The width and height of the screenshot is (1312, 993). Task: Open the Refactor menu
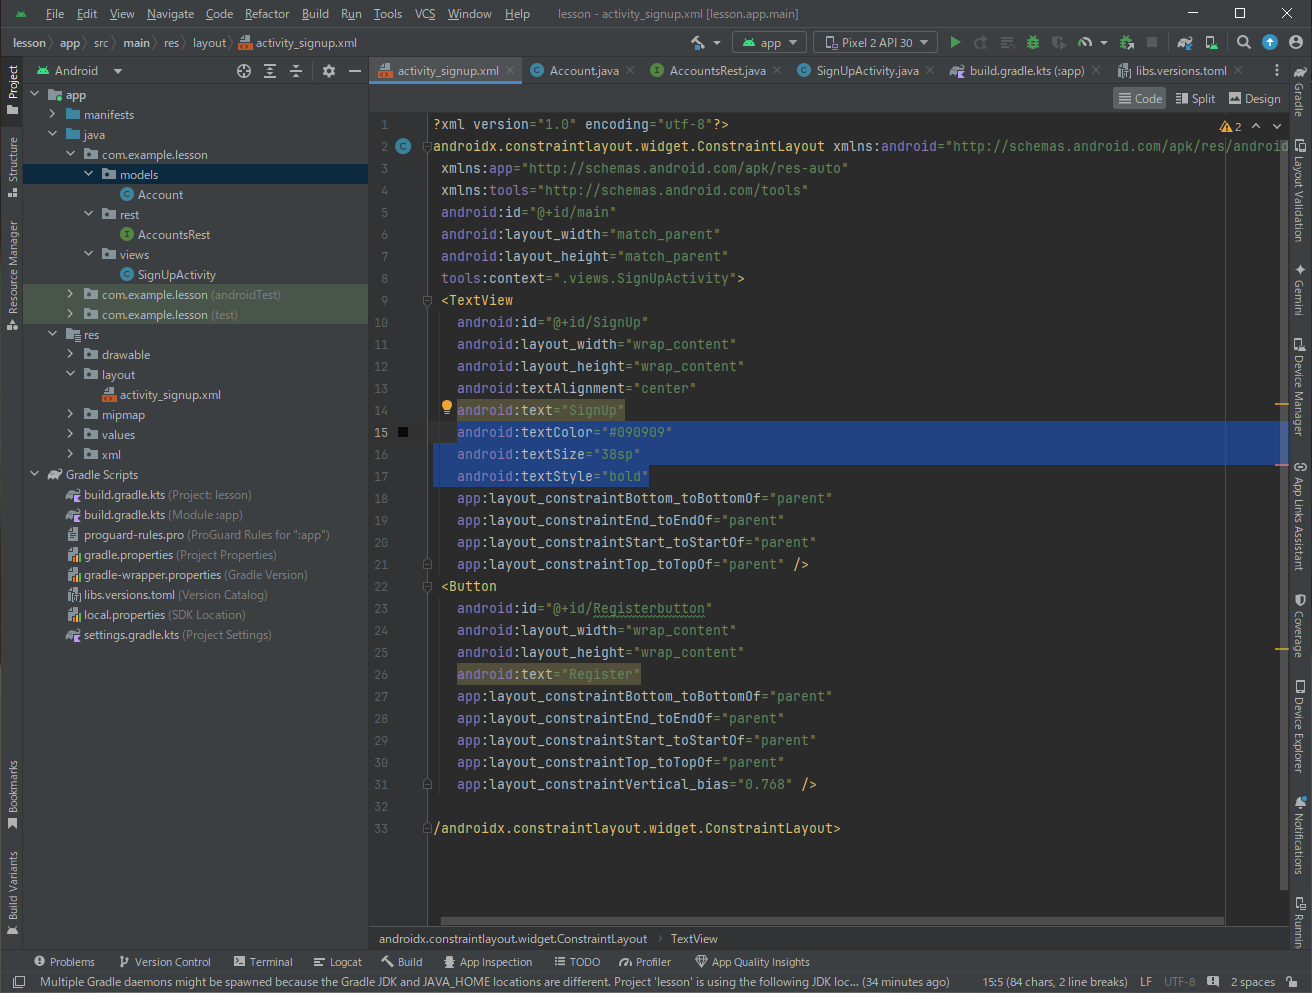267,14
